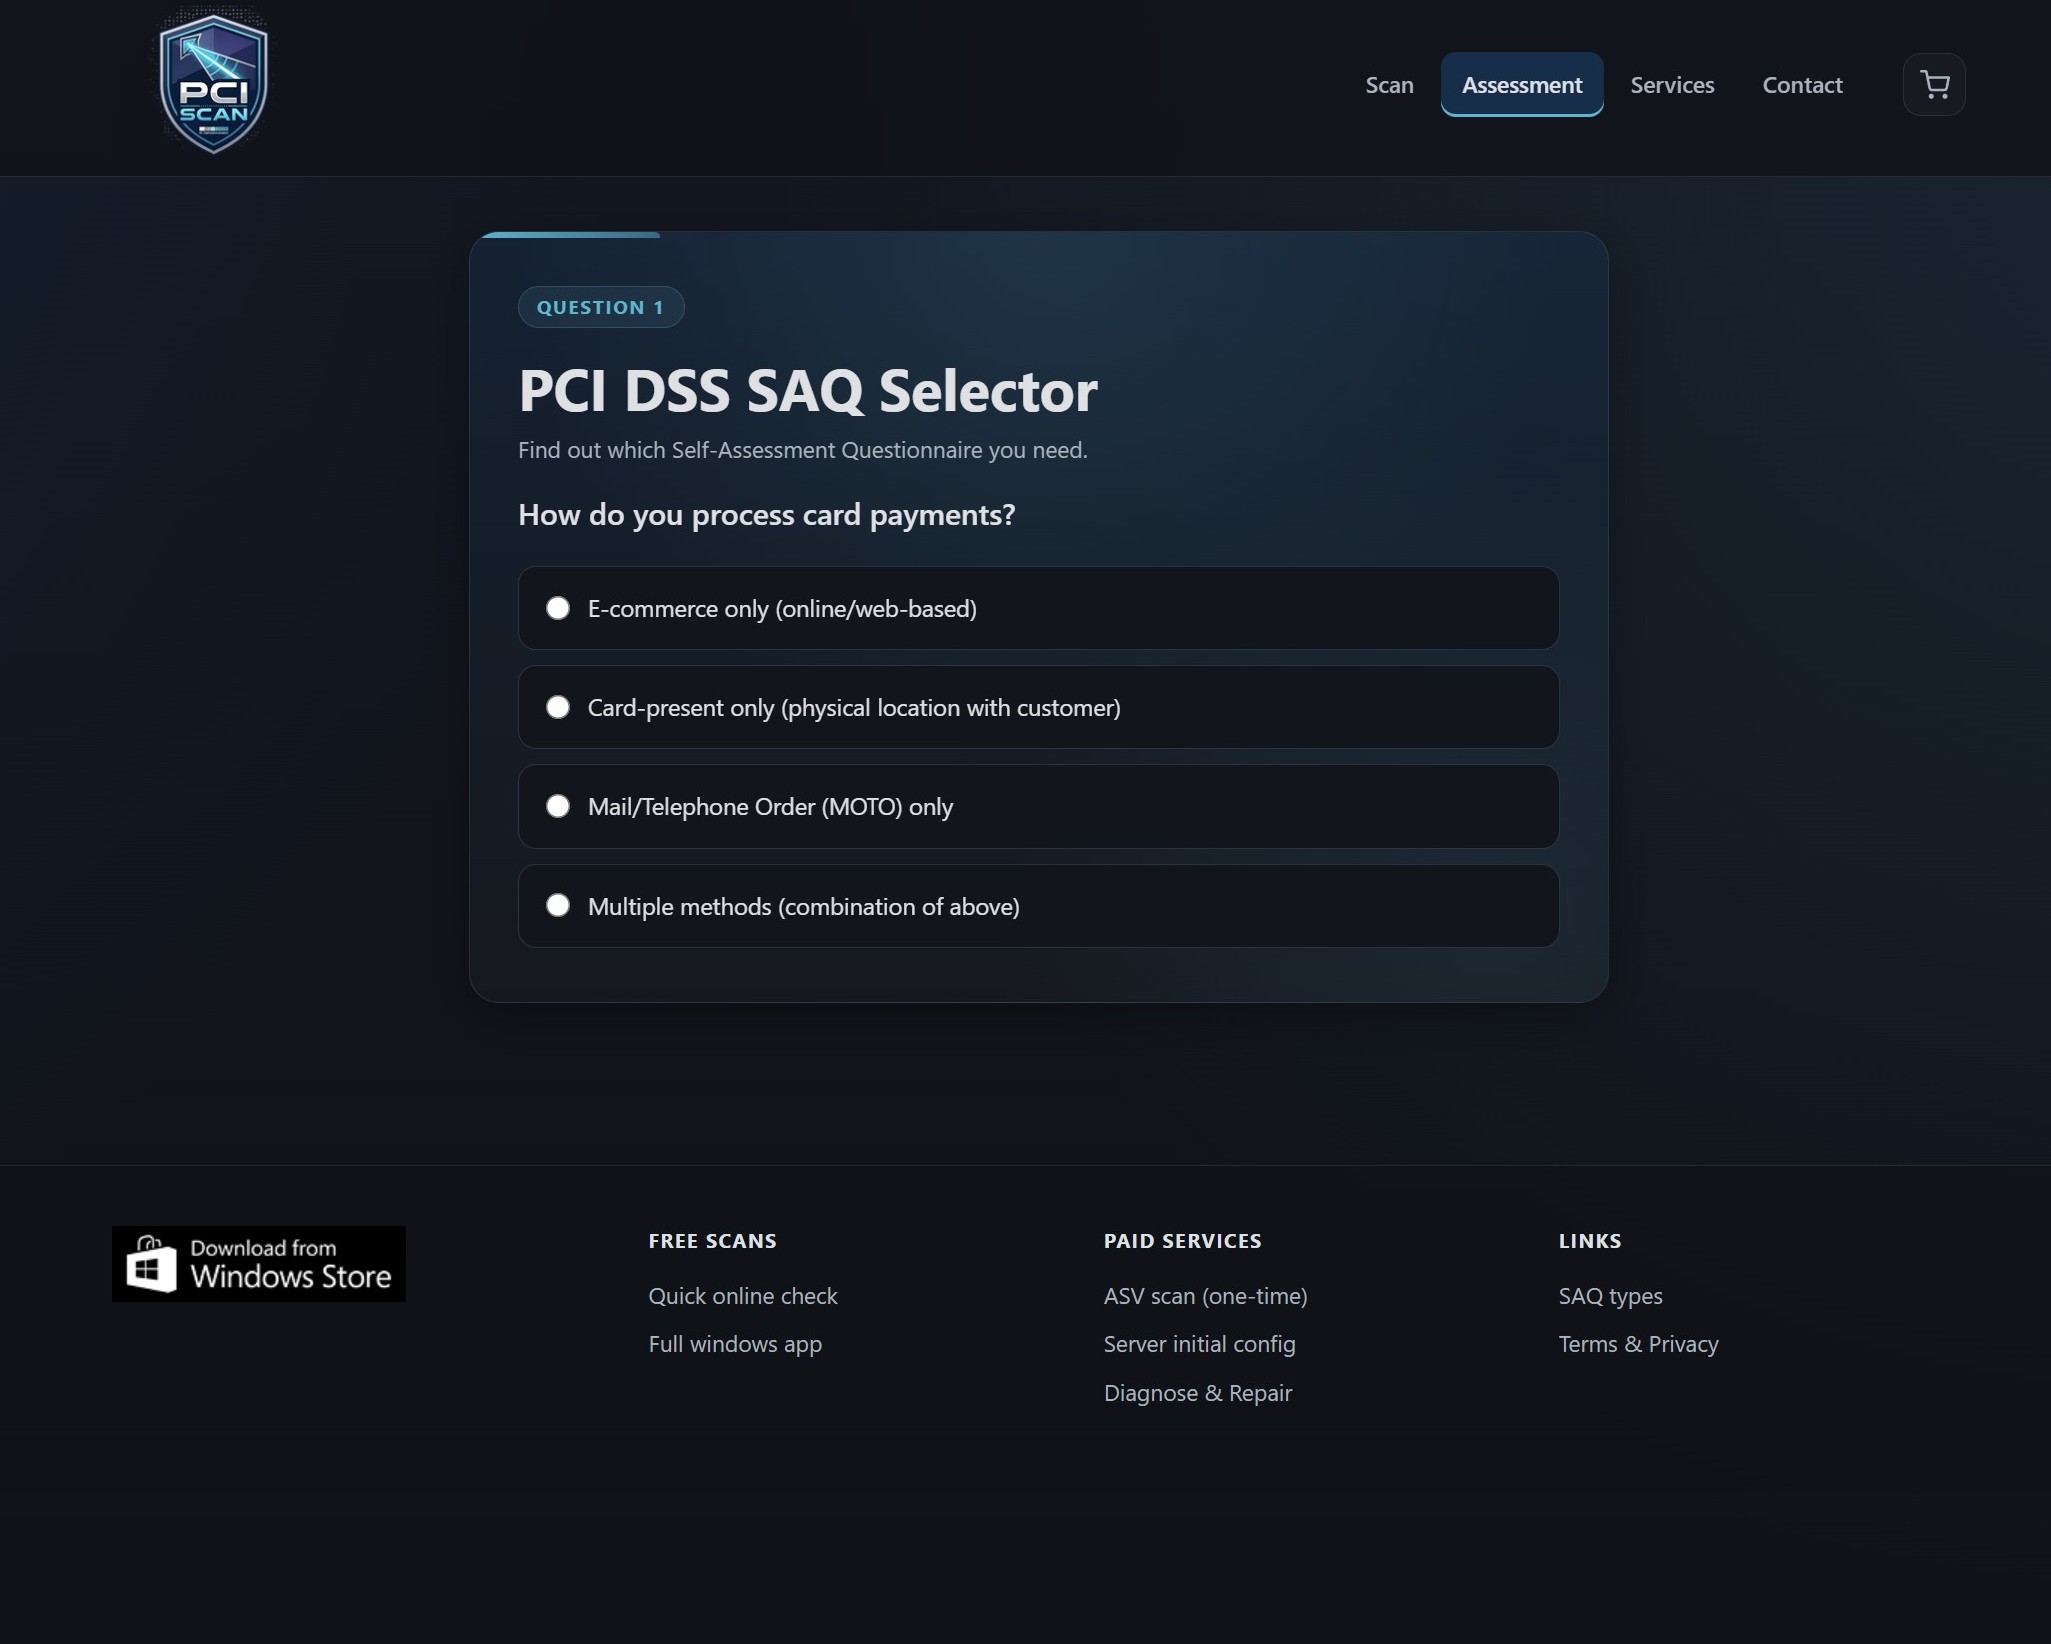Open Terms & Privacy link
2051x1644 pixels.
[1638, 1344]
